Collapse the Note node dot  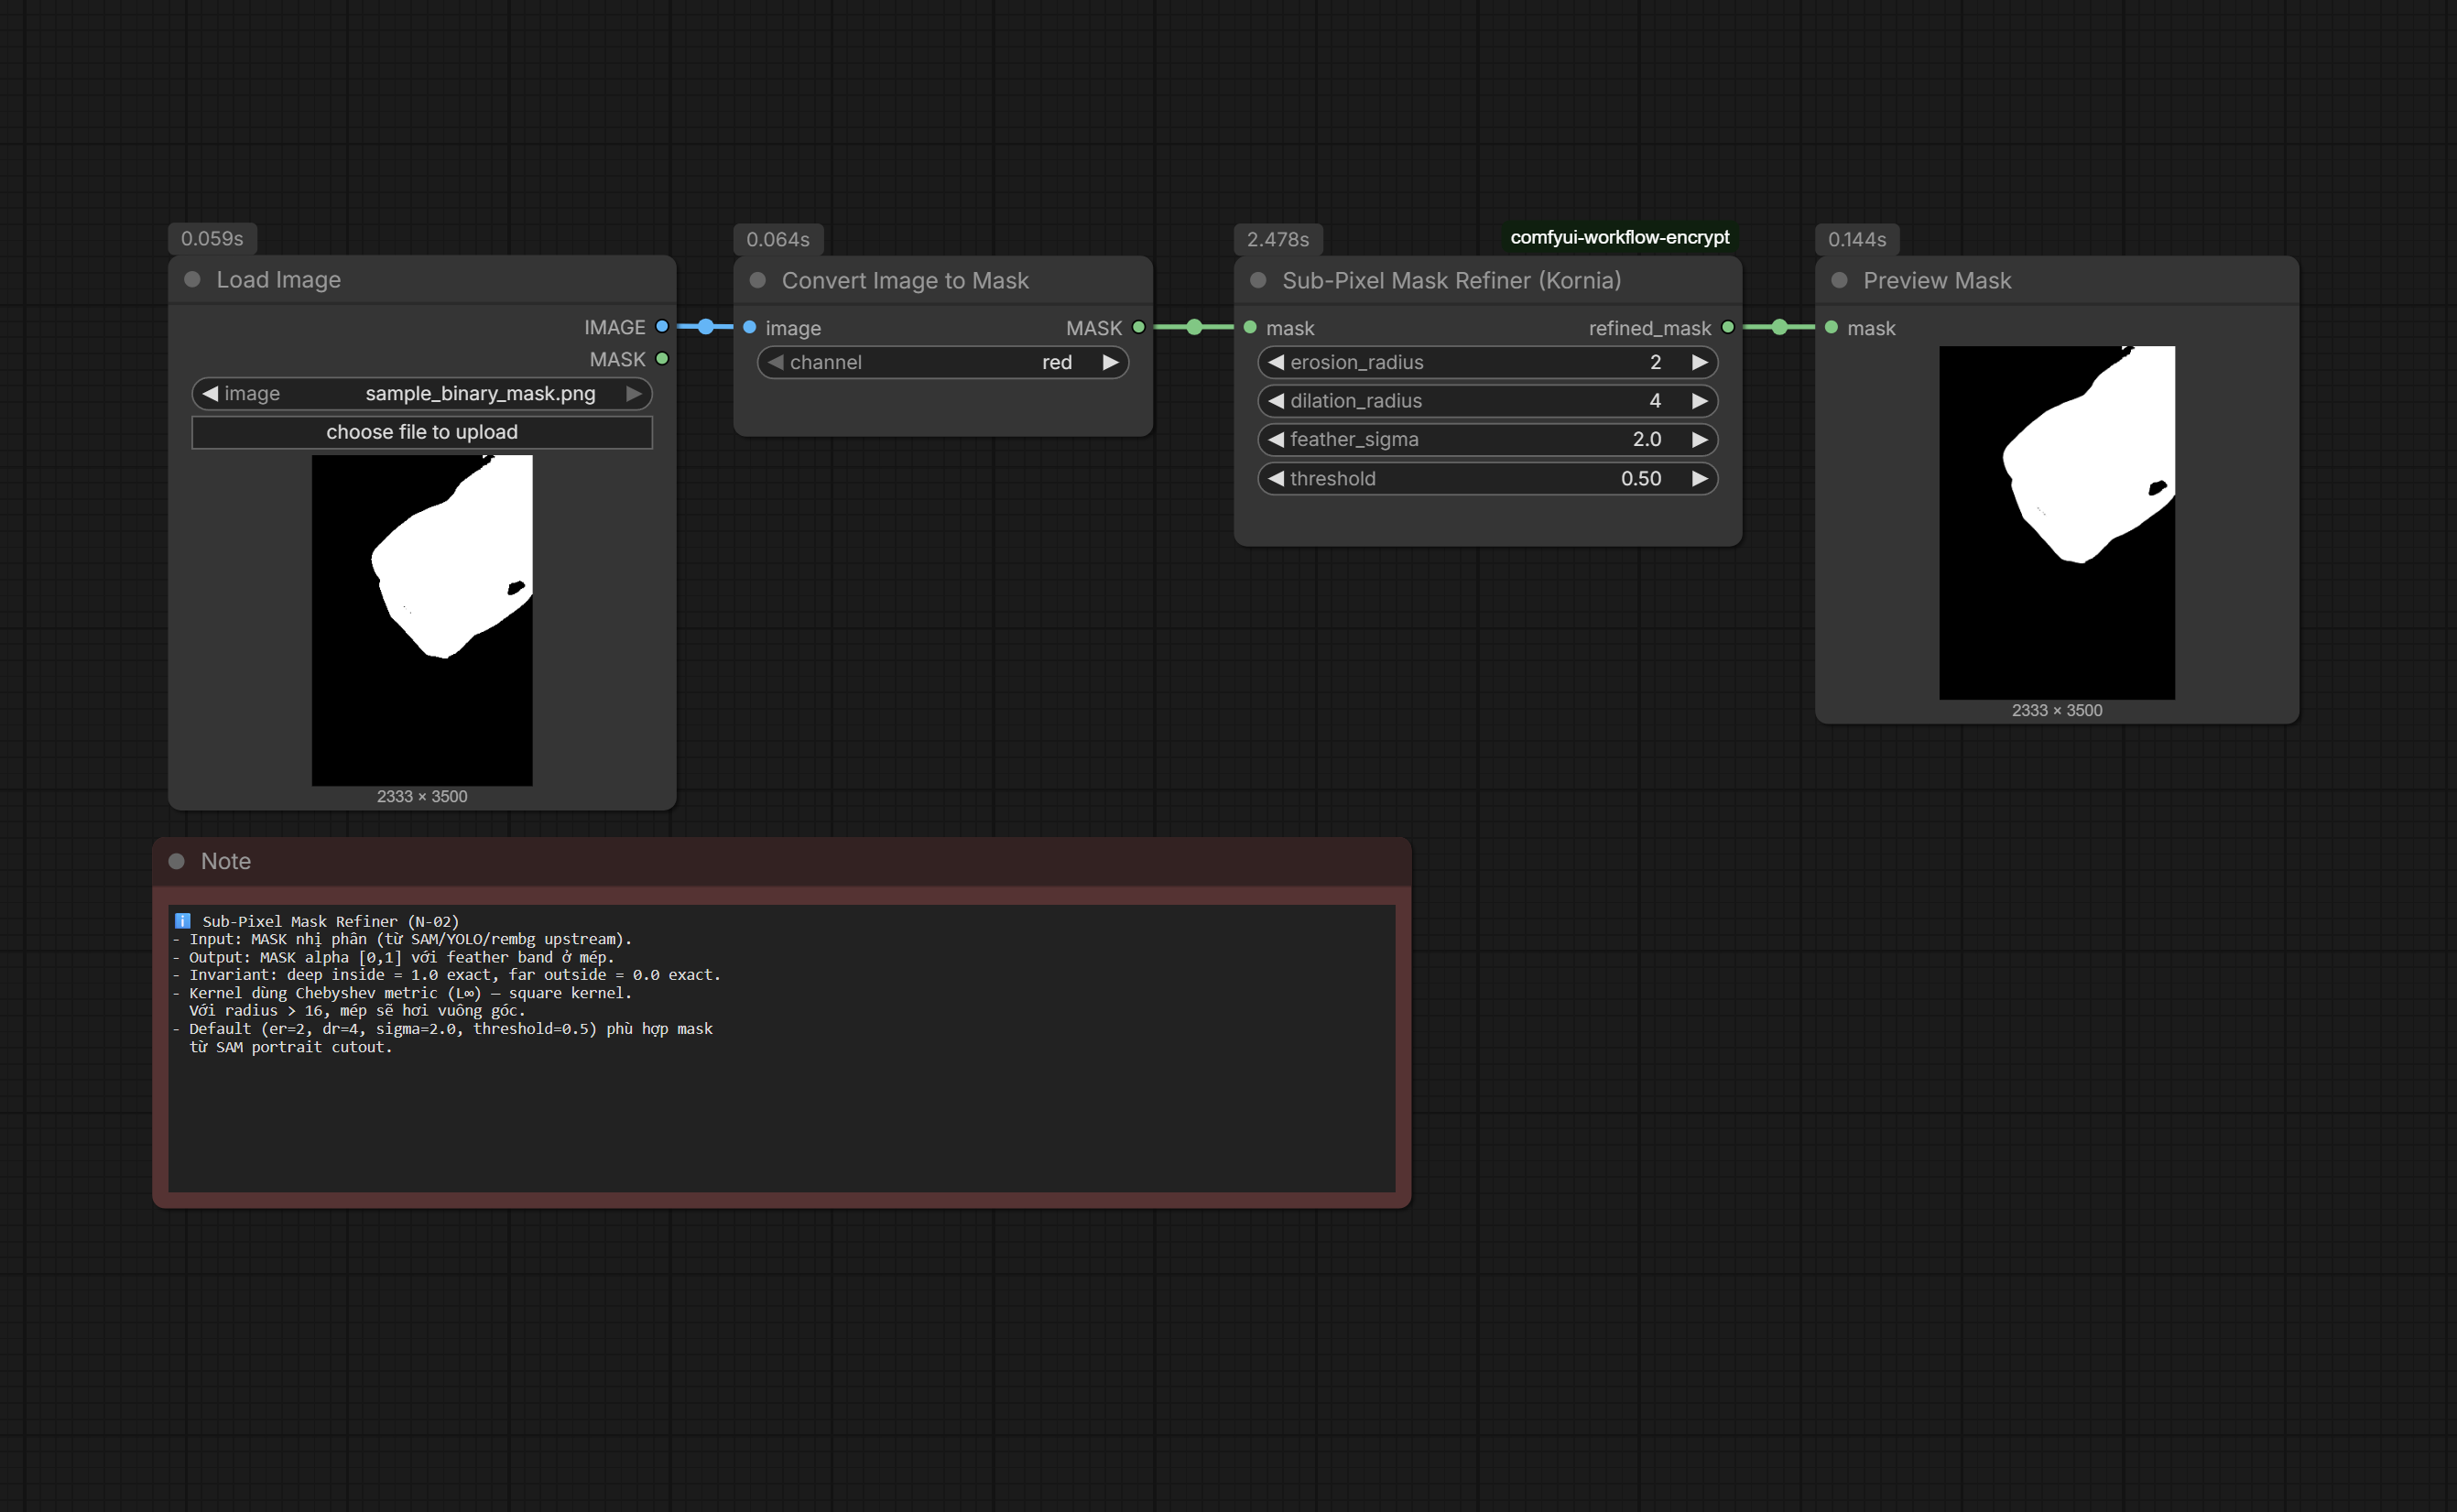coord(176,861)
